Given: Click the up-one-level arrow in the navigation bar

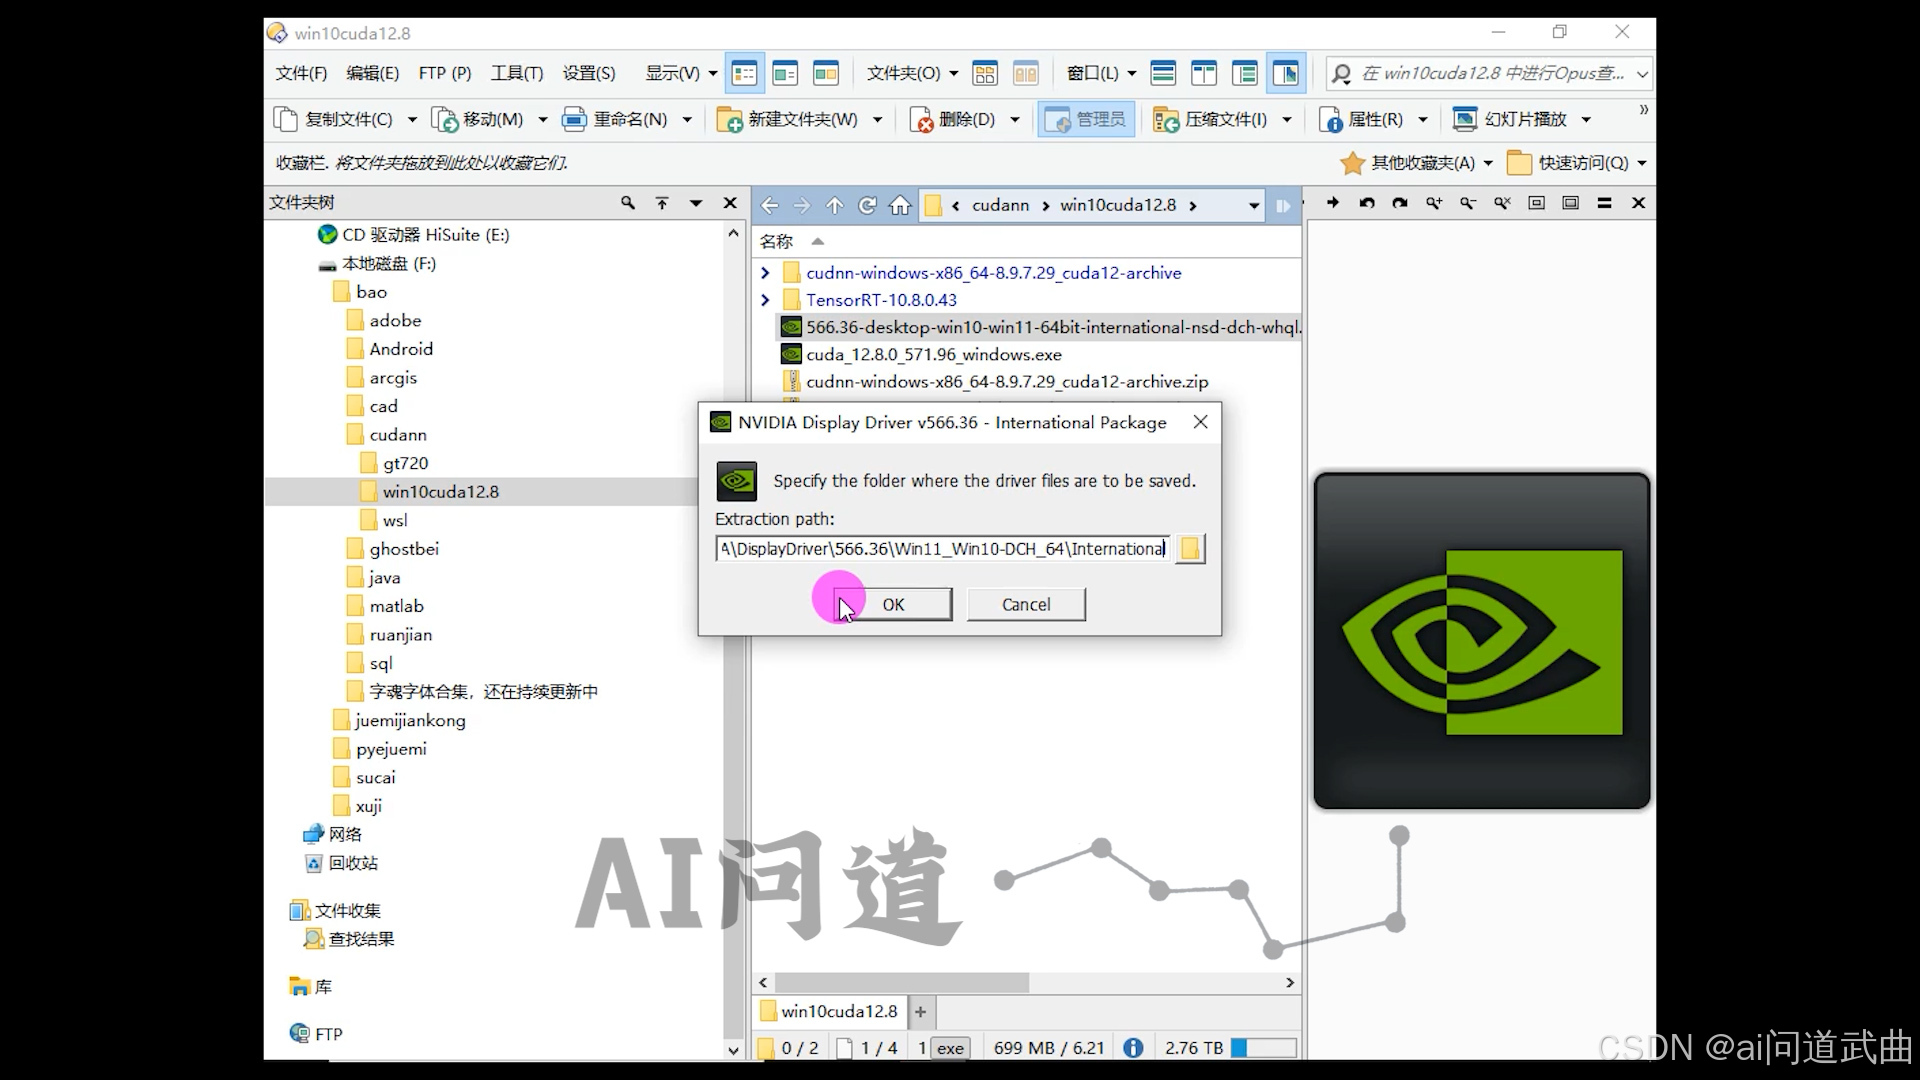Looking at the screenshot, I should pyautogui.click(x=834, y=205).
